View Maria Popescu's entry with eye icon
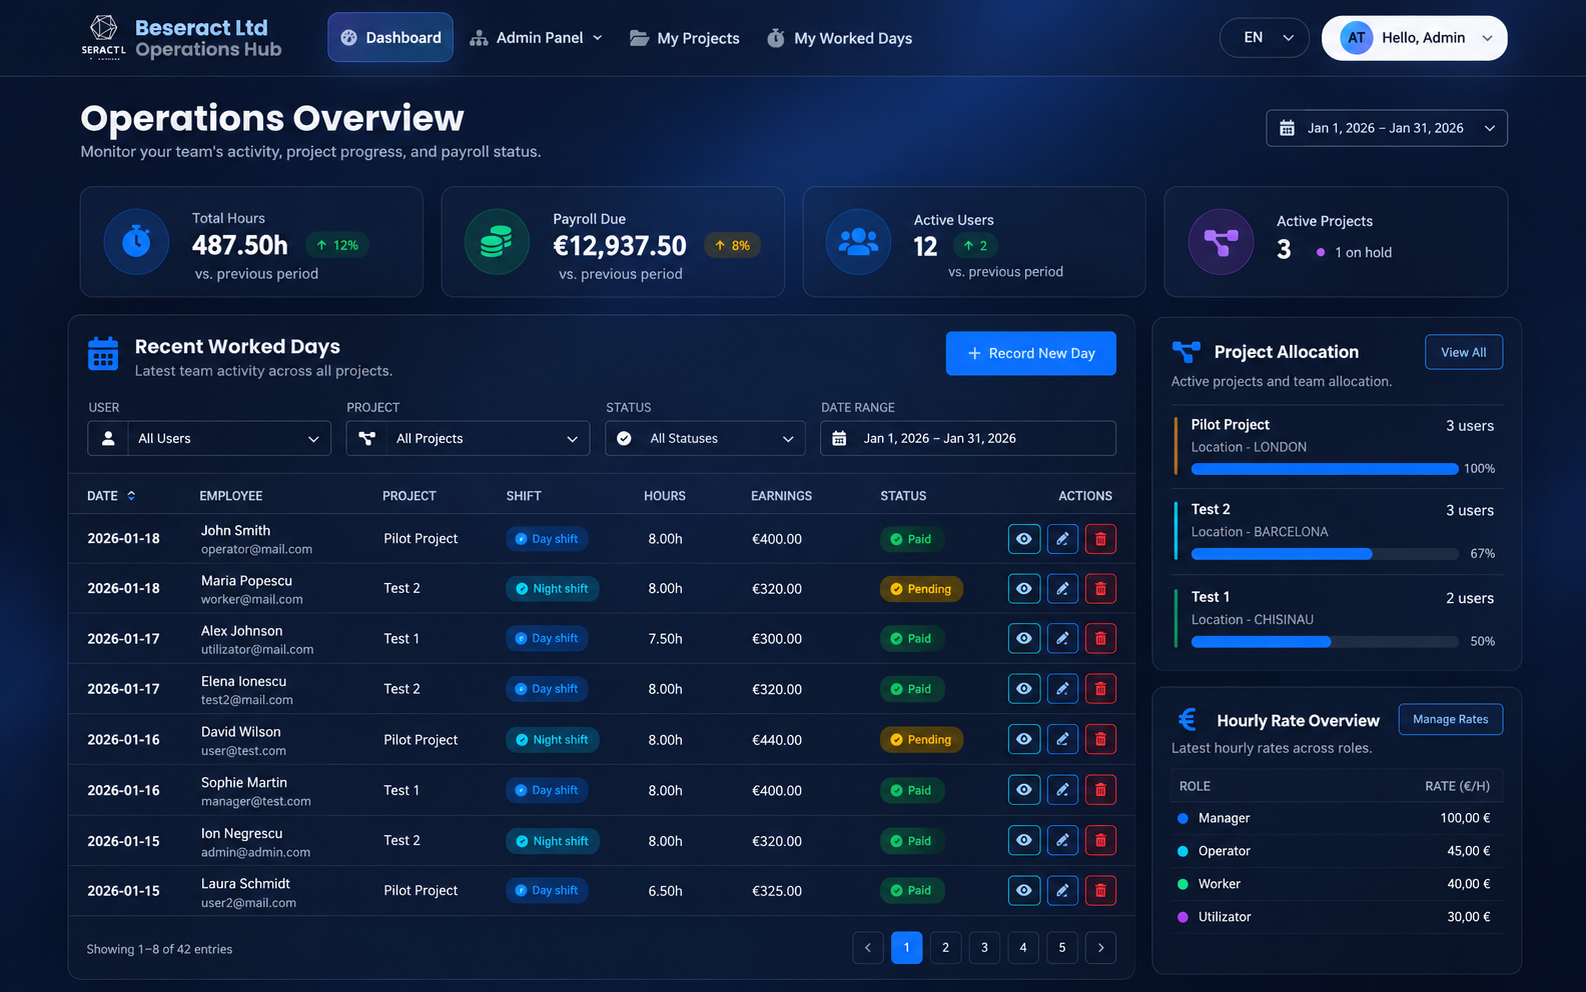1586x992 pixels. click(1024, 589)
